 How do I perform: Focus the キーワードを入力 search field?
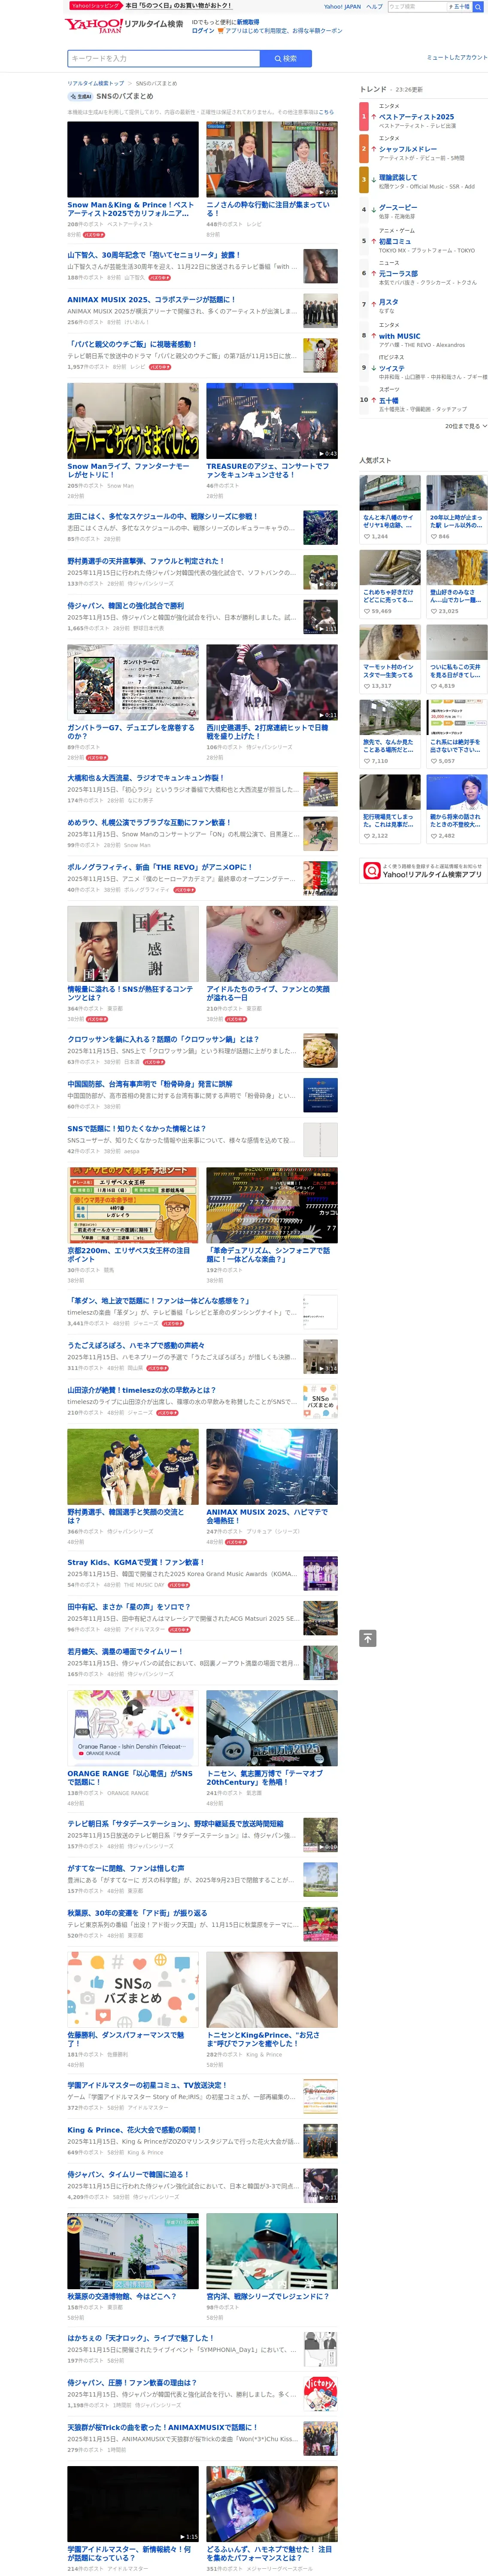[x=163, y=59]
